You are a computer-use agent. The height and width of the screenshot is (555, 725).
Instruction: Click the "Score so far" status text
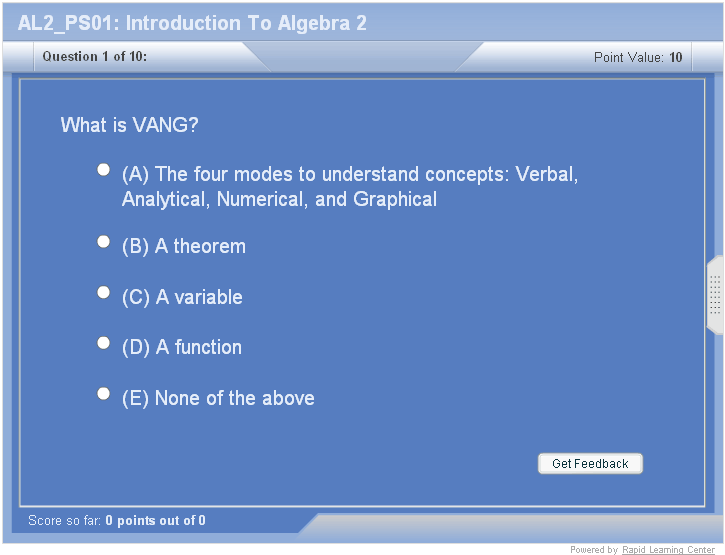[116, 521]
